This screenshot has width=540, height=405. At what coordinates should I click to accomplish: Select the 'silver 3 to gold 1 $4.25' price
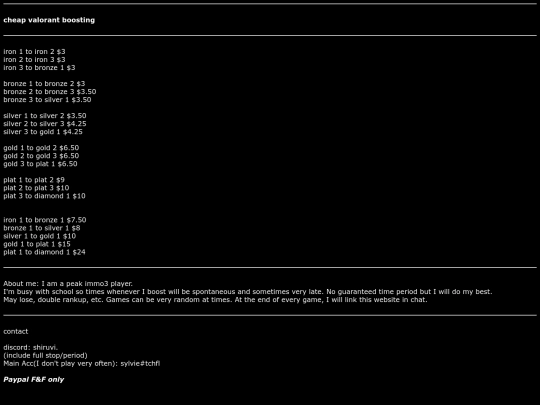(x=43, y=132)
